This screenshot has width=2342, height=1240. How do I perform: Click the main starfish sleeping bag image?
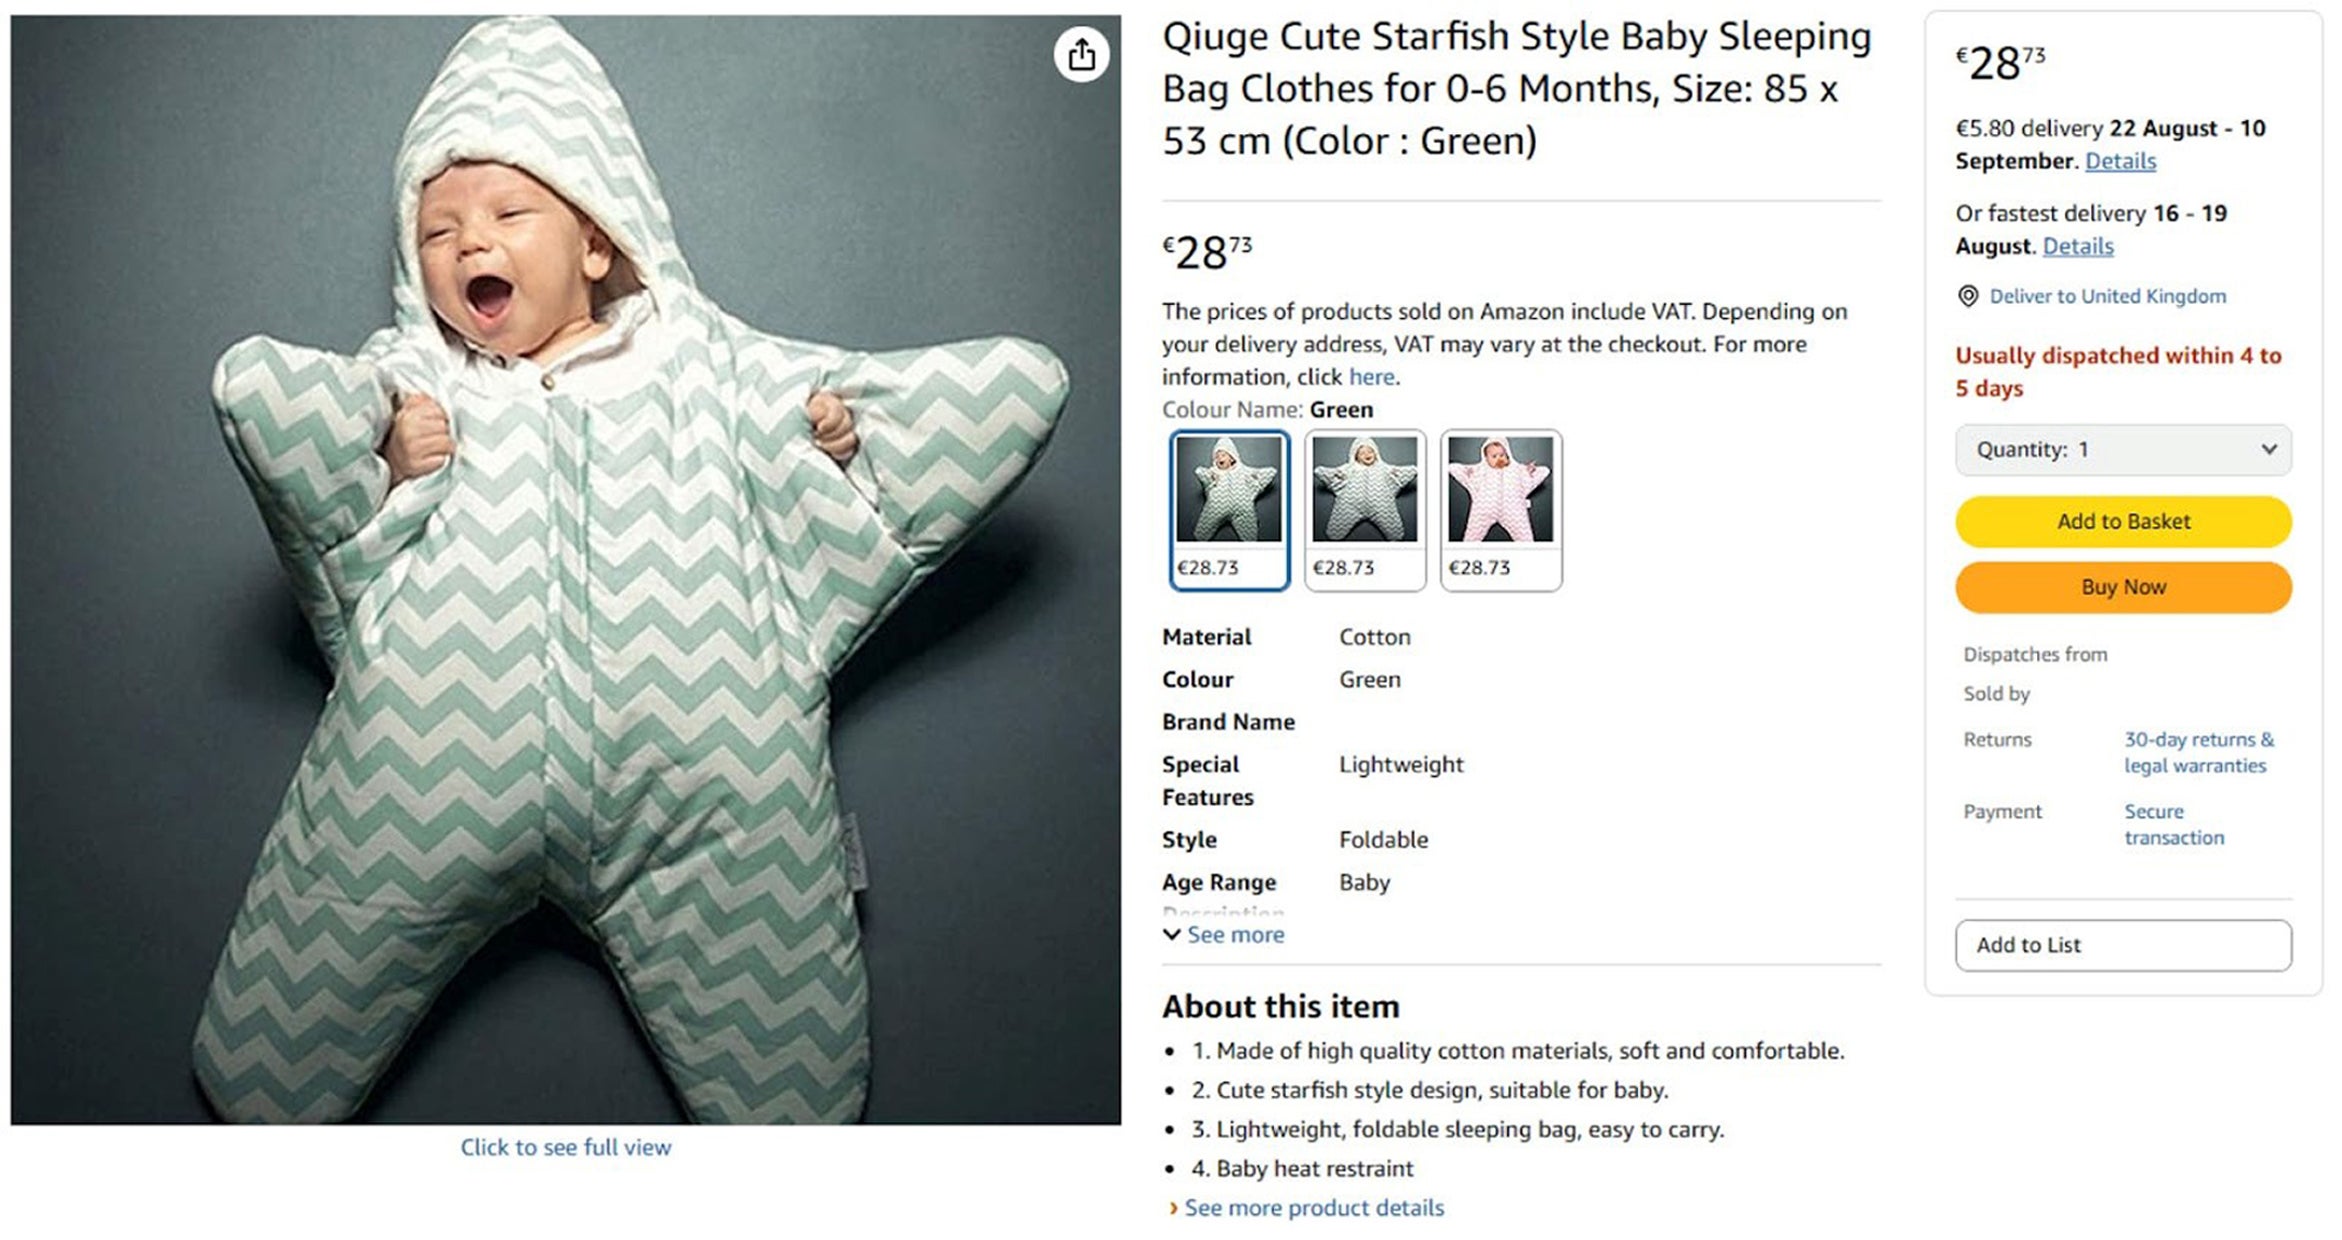(x=565, y=570)
